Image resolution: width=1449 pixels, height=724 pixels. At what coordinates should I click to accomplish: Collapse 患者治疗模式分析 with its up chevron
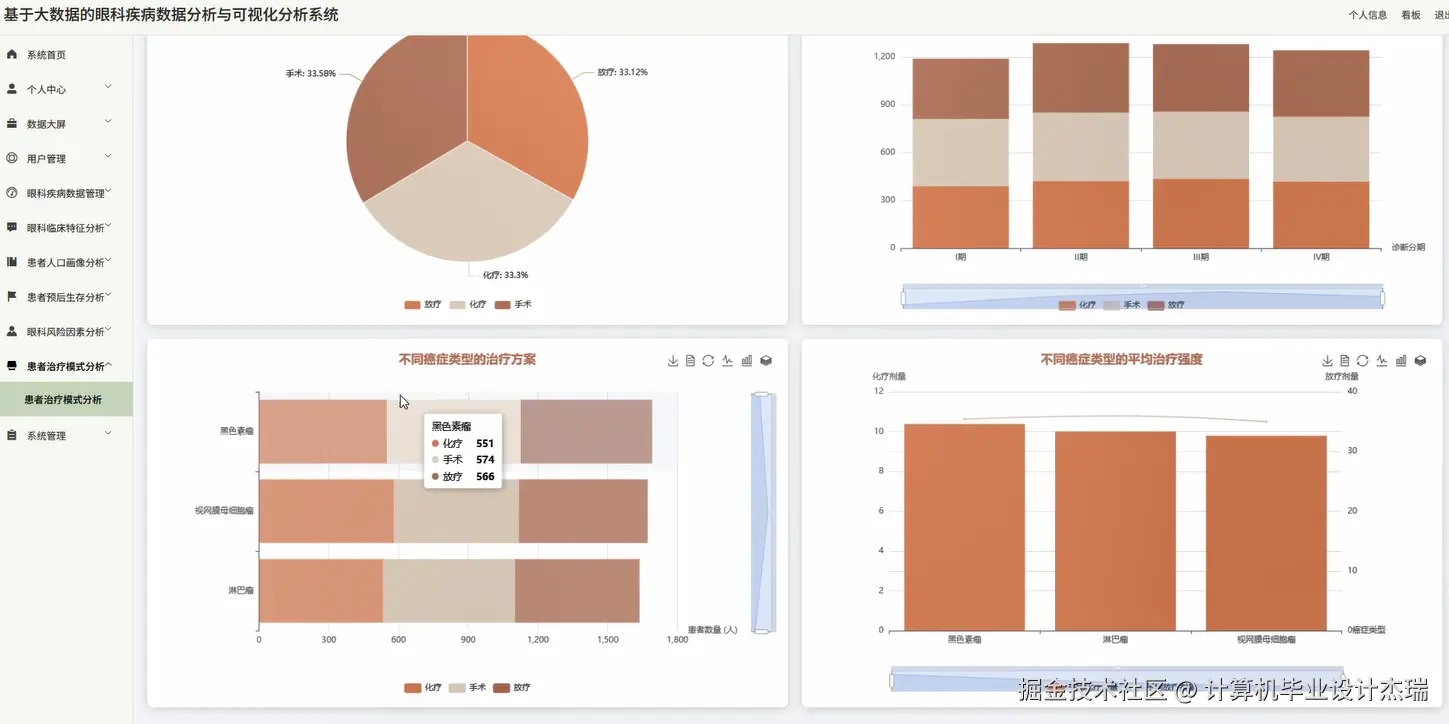pyautogui.click(x=108, y=364)
